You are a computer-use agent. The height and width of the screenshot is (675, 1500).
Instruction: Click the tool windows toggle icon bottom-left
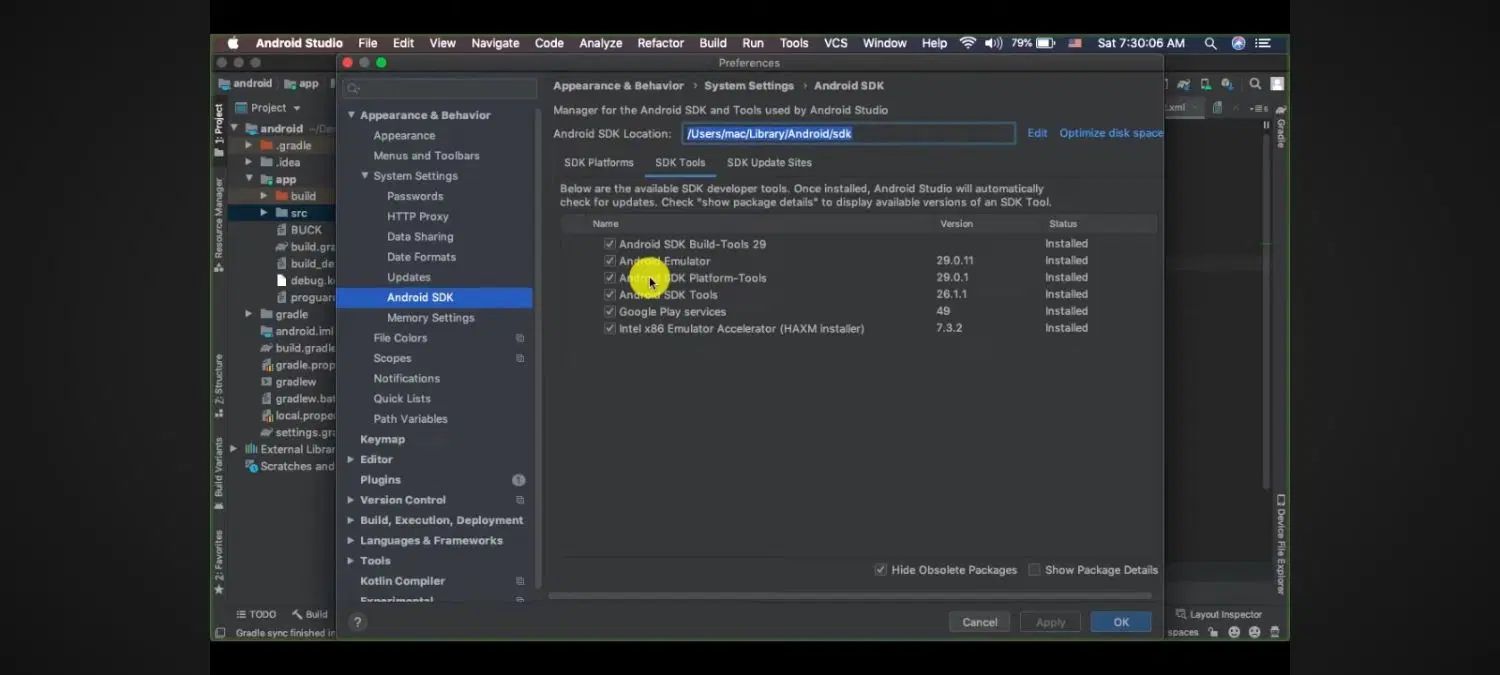pyautogui.click(x=219, y=633)
